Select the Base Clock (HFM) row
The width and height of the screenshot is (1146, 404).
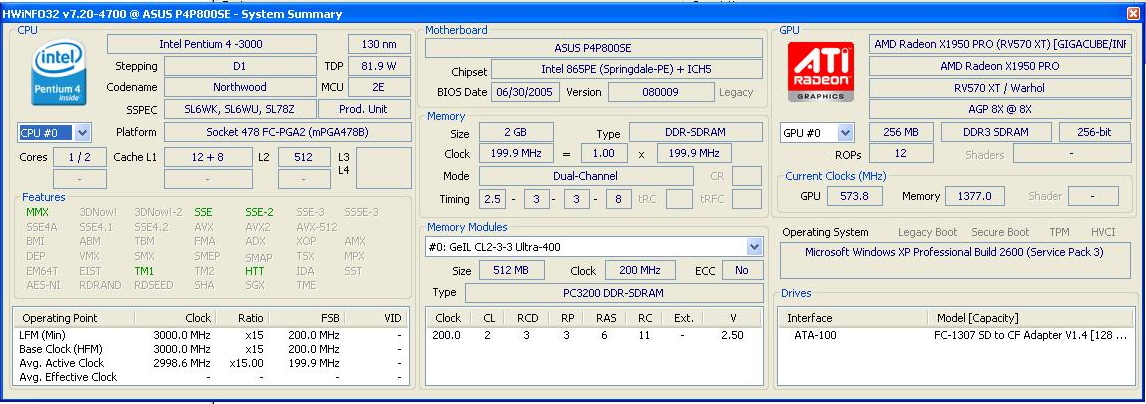tap(212, 348)
